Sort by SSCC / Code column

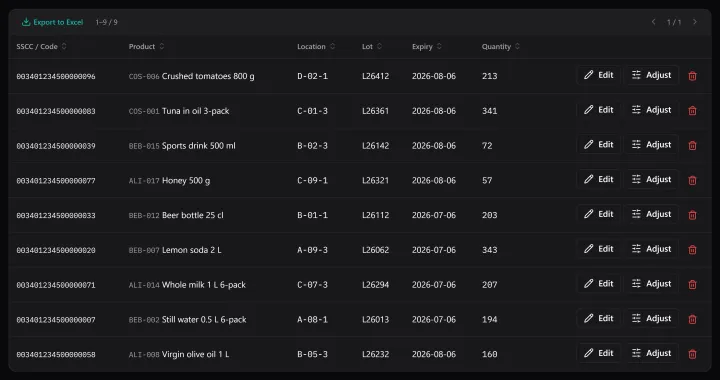[x=41, y=46]
